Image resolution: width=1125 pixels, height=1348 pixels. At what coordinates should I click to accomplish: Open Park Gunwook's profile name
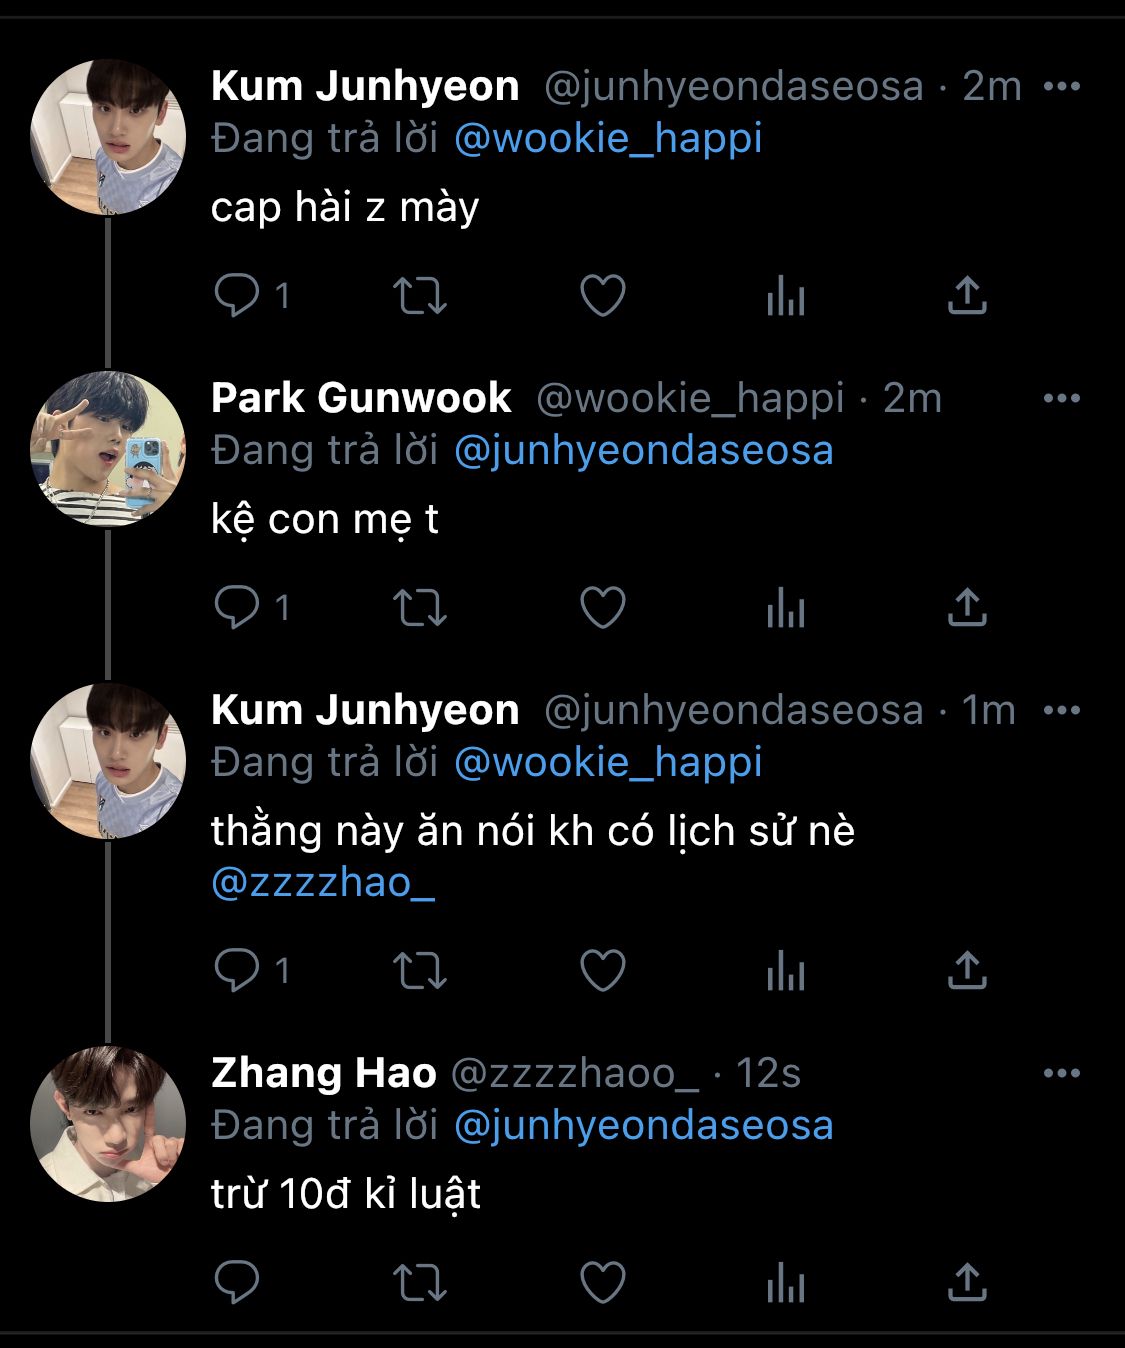361,398
